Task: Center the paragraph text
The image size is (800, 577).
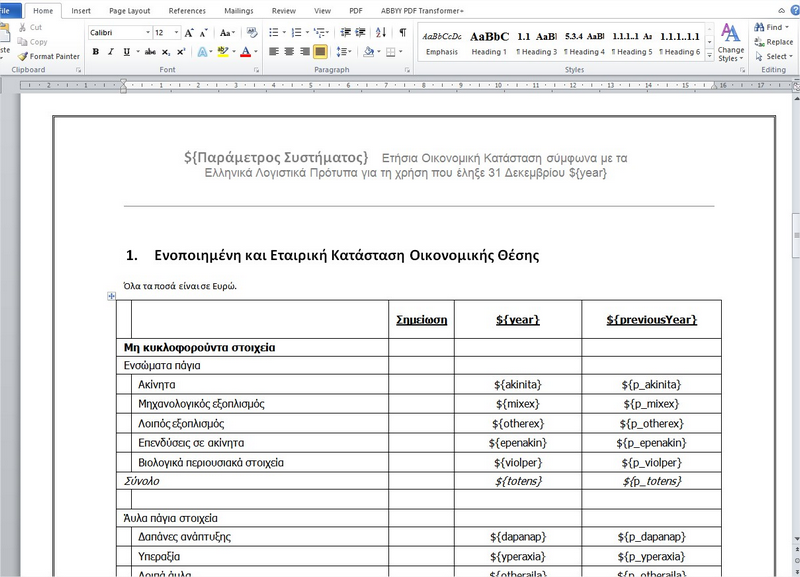Action: coord(289,52)
